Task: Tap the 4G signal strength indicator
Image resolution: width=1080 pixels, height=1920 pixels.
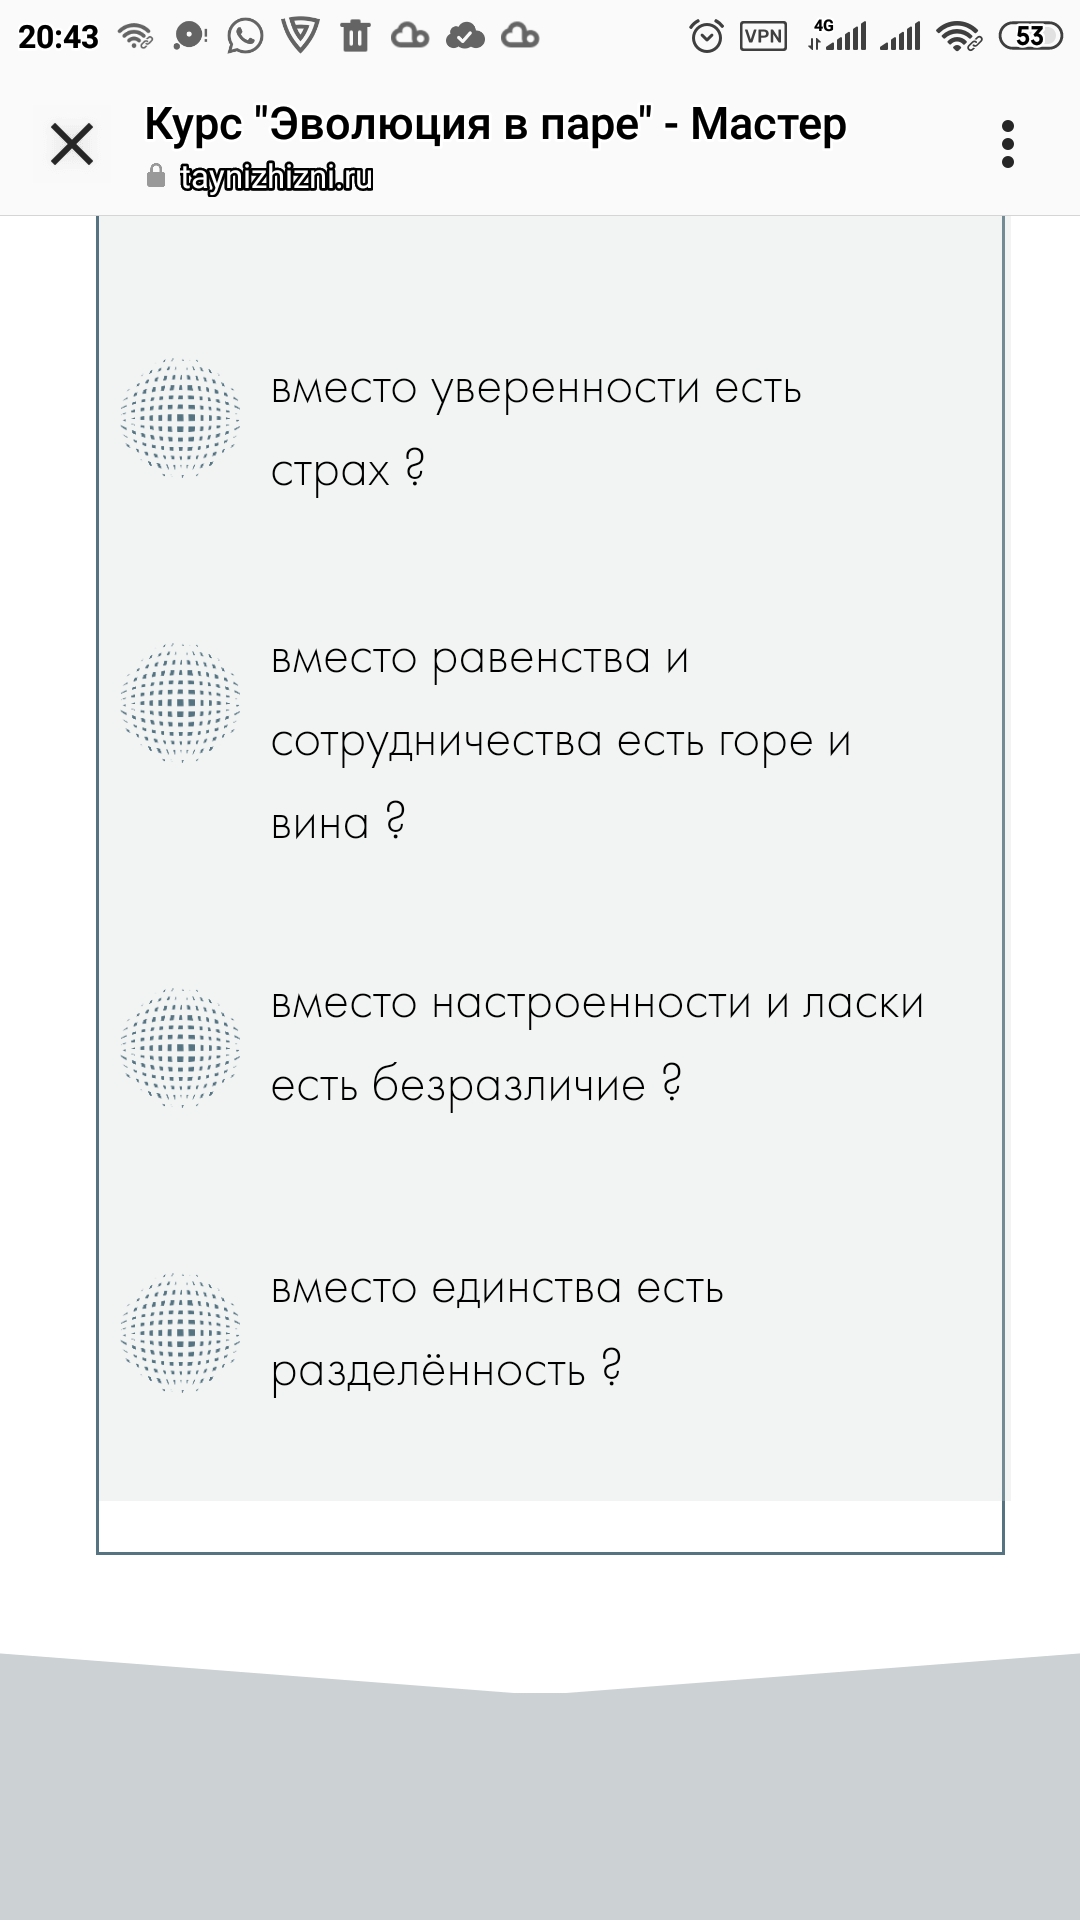Action: 836,35
